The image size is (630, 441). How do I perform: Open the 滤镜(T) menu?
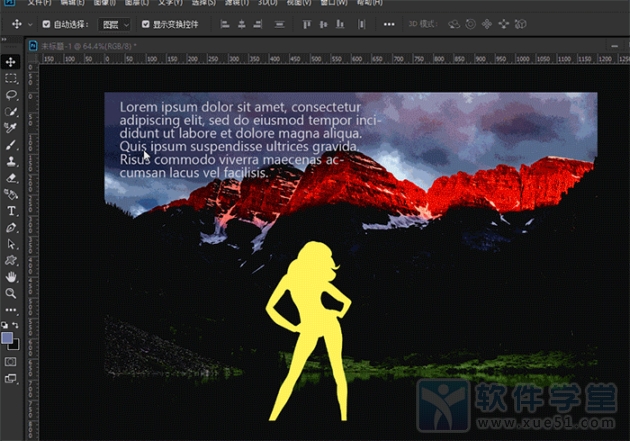tap(237, 2)
